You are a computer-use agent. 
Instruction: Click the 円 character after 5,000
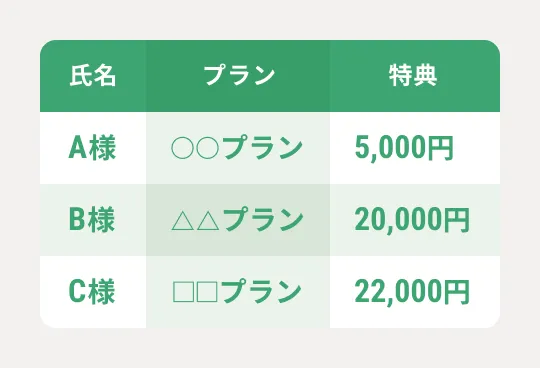click(439, 148)
